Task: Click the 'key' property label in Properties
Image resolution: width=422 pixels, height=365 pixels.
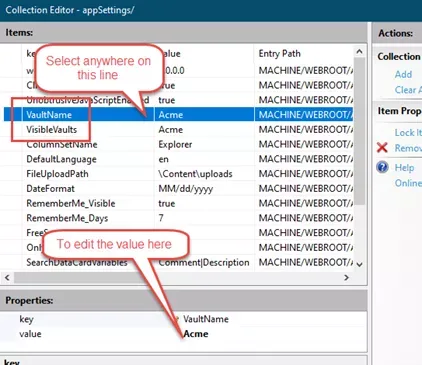Action: pyautogui.click(x=26, y=319)
